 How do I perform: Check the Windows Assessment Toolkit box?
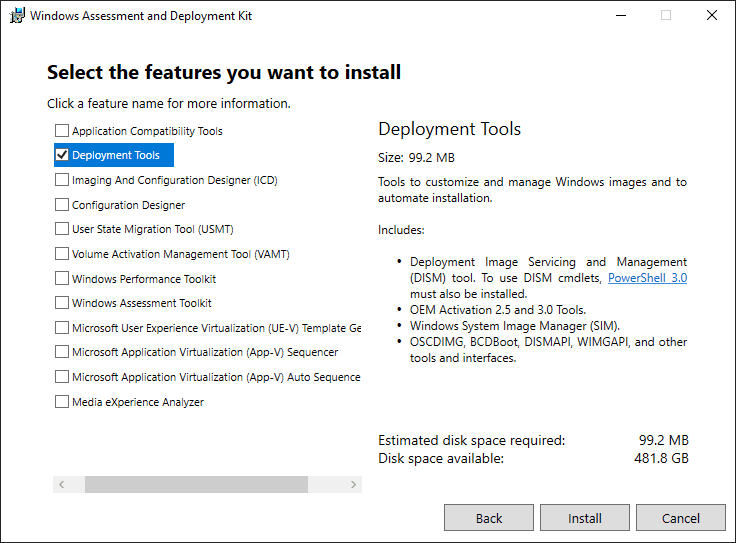tap(62, 303)
